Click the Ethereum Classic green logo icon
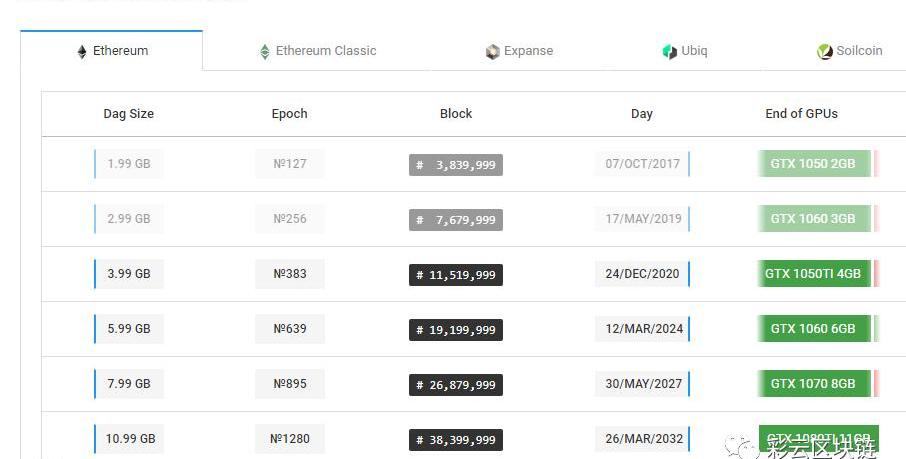 265,51
